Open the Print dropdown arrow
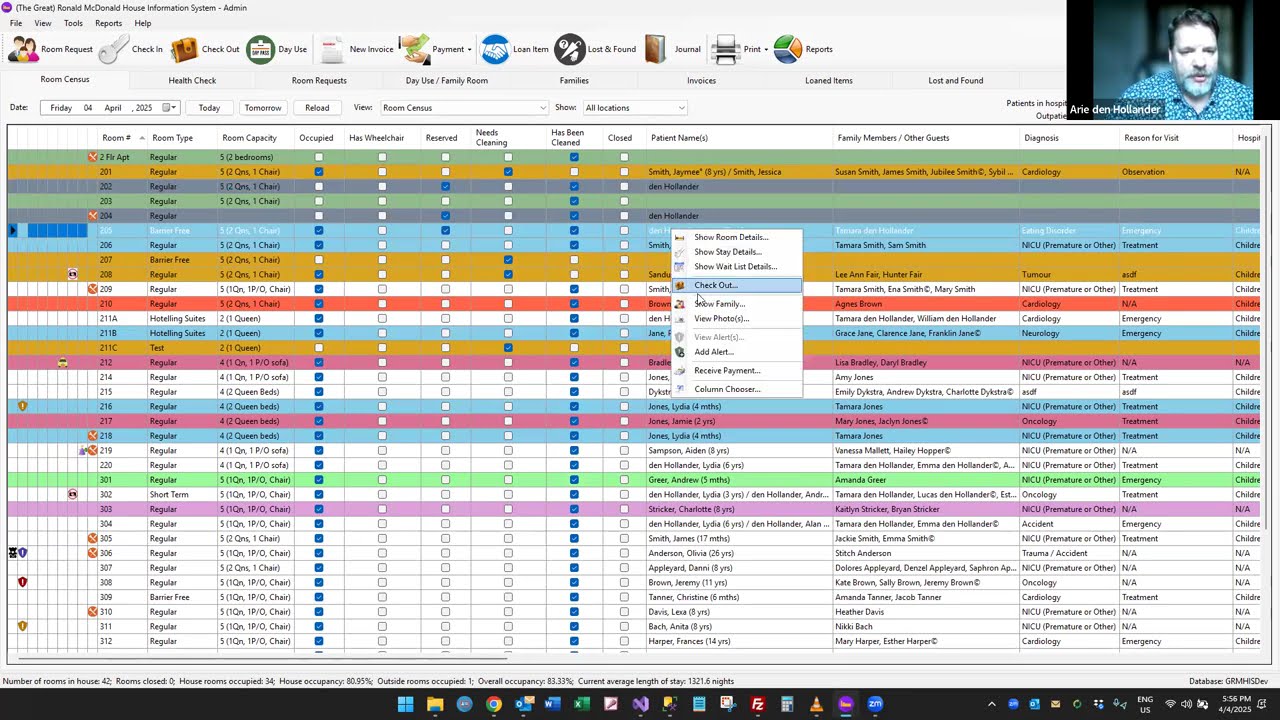1280x720 pixels. coord(766,49)
